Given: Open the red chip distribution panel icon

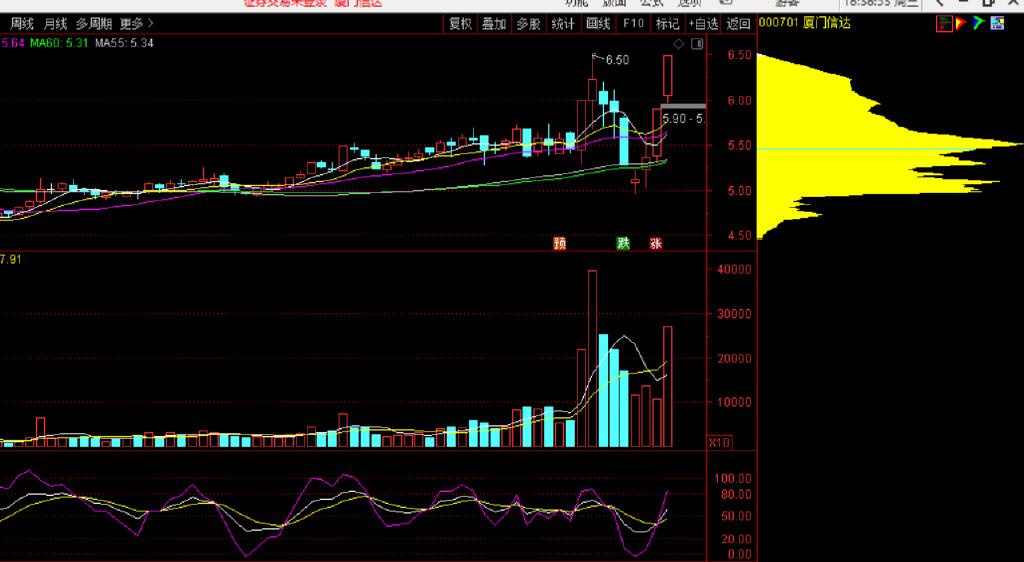Looking at the screenshot, I should pyautogui.click(x=944, y=23).
